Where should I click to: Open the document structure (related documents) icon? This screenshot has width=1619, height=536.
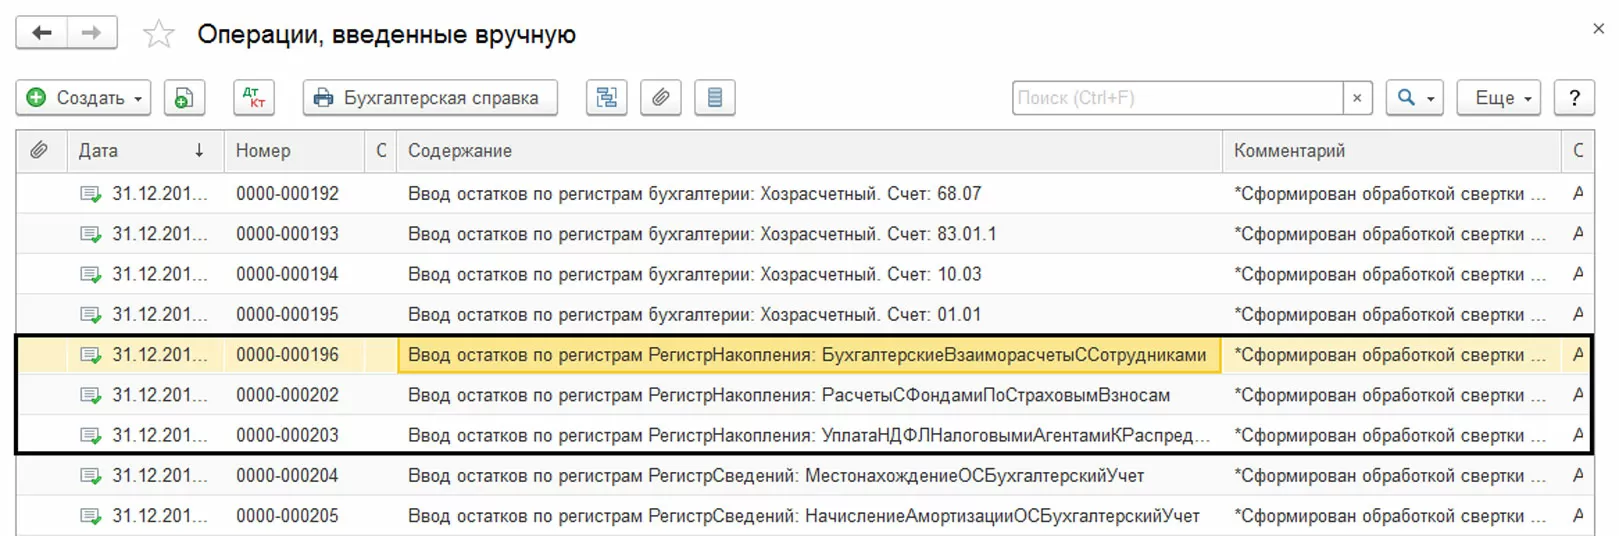click(x=606, y=98)
